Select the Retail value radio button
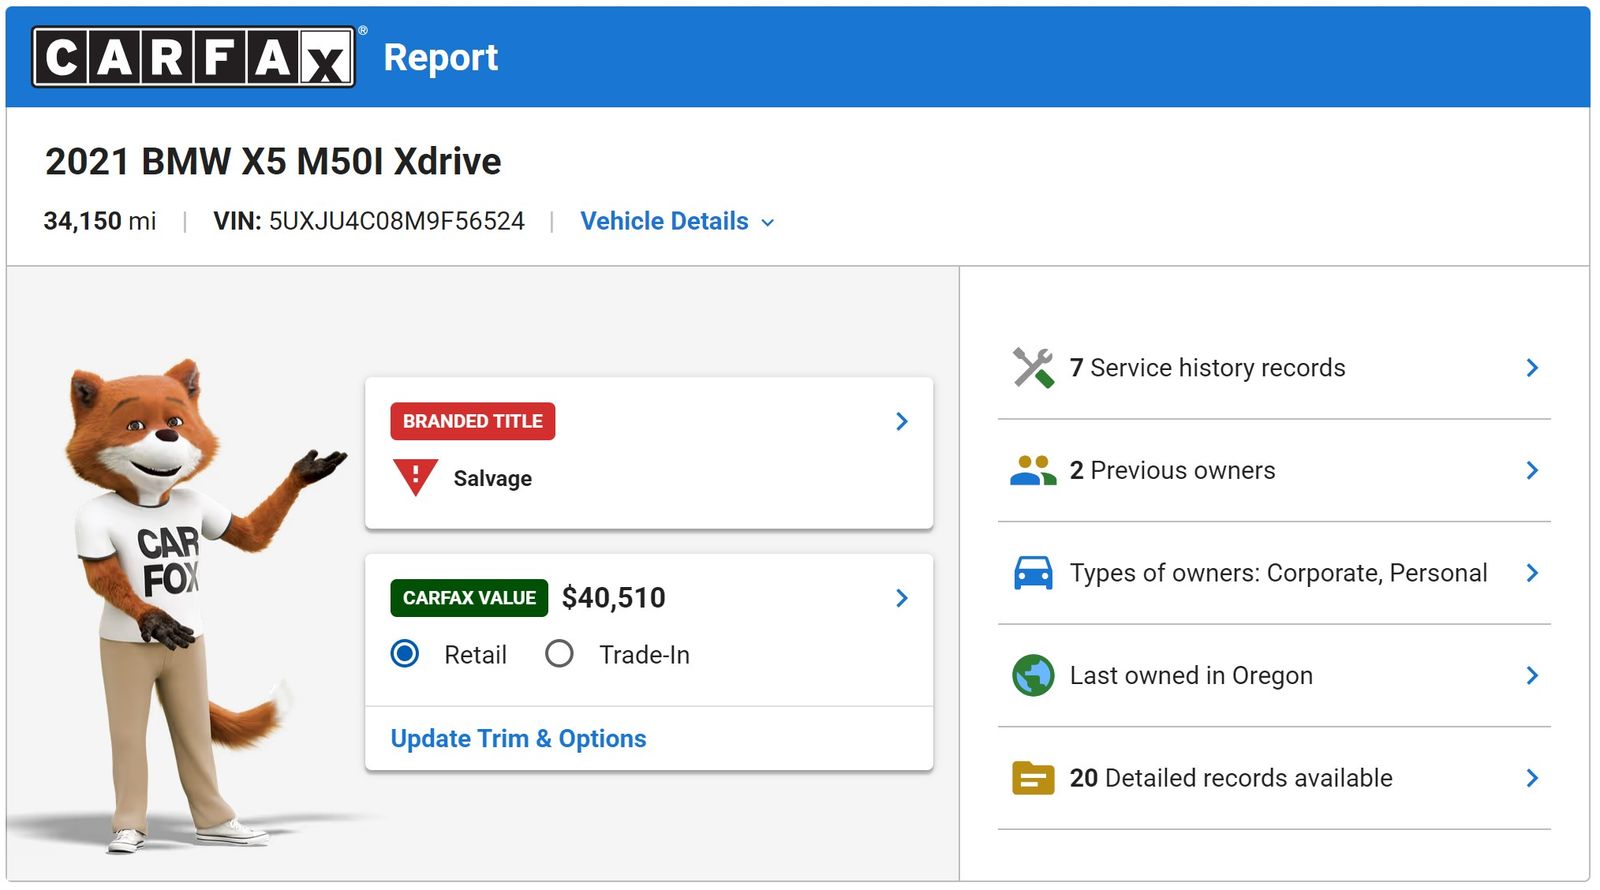 coord(405,654)
